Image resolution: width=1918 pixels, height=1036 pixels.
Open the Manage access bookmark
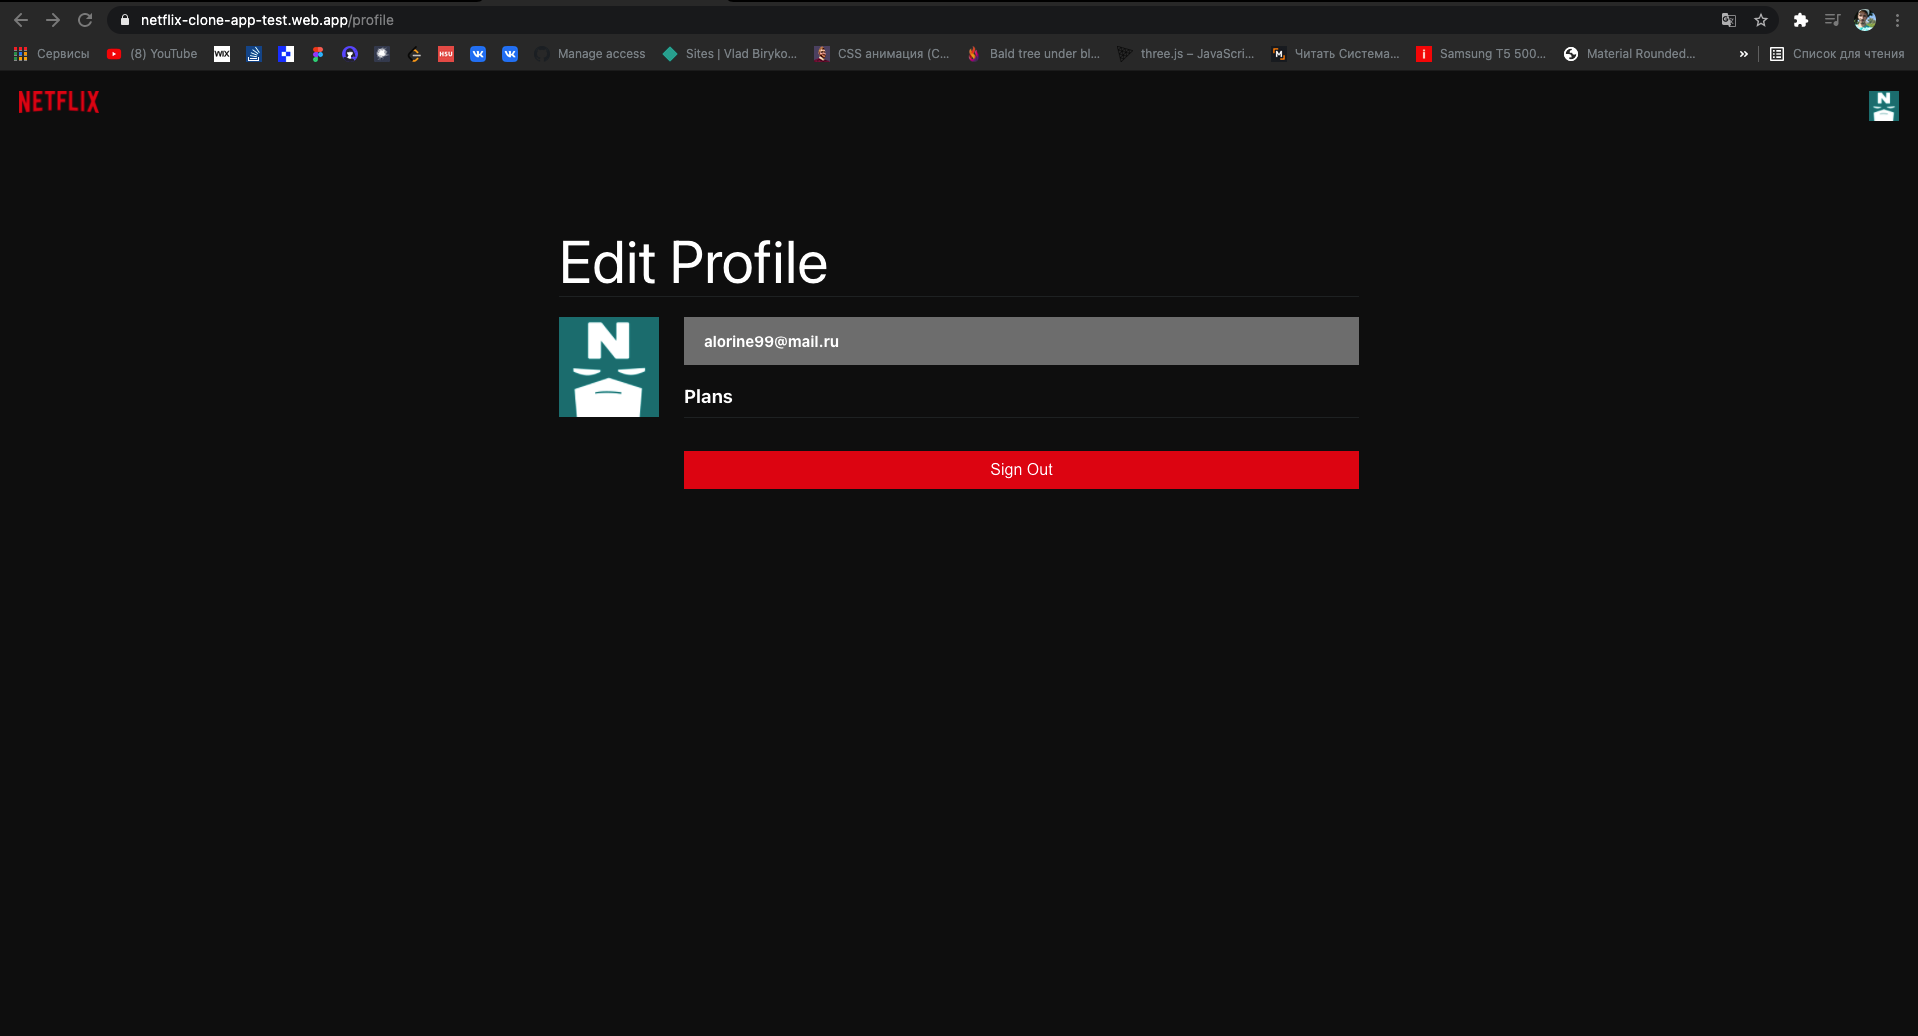click(x=601, y=53)
